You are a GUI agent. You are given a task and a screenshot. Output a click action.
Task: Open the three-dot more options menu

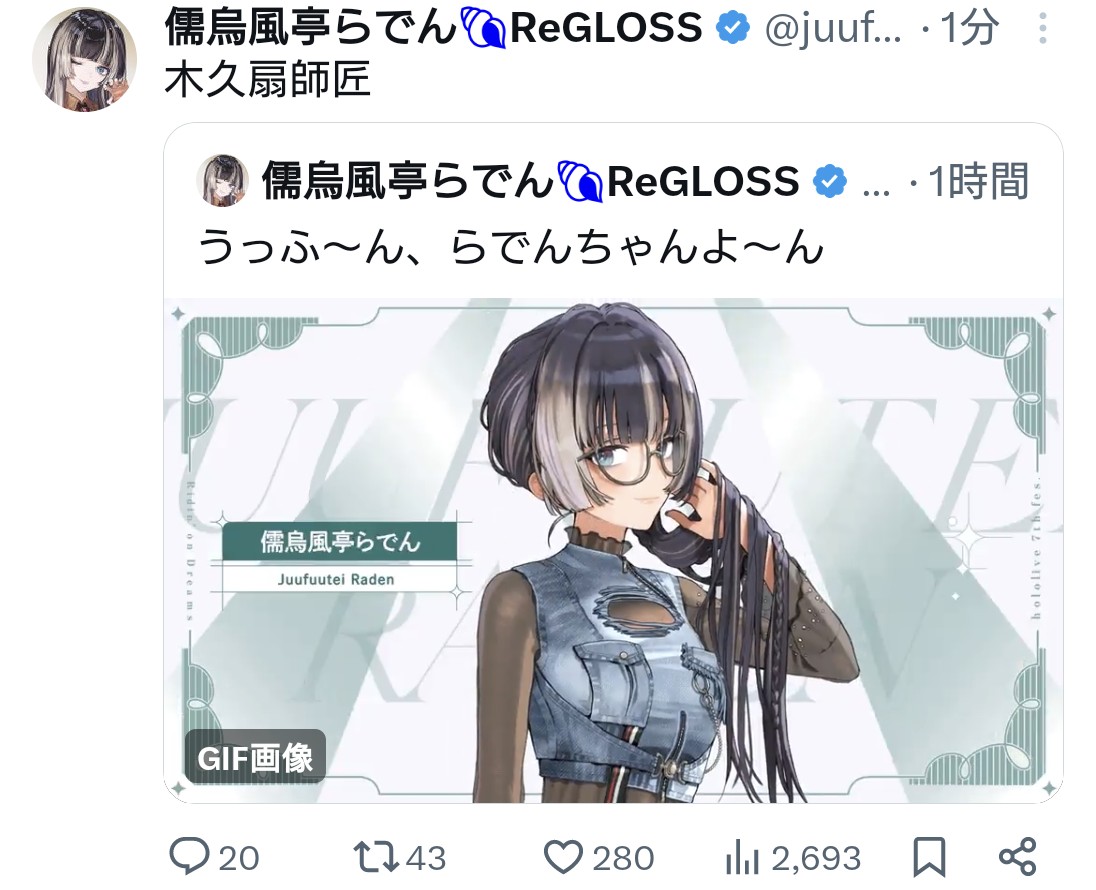pyautogui.click(x=1042, y=29)
